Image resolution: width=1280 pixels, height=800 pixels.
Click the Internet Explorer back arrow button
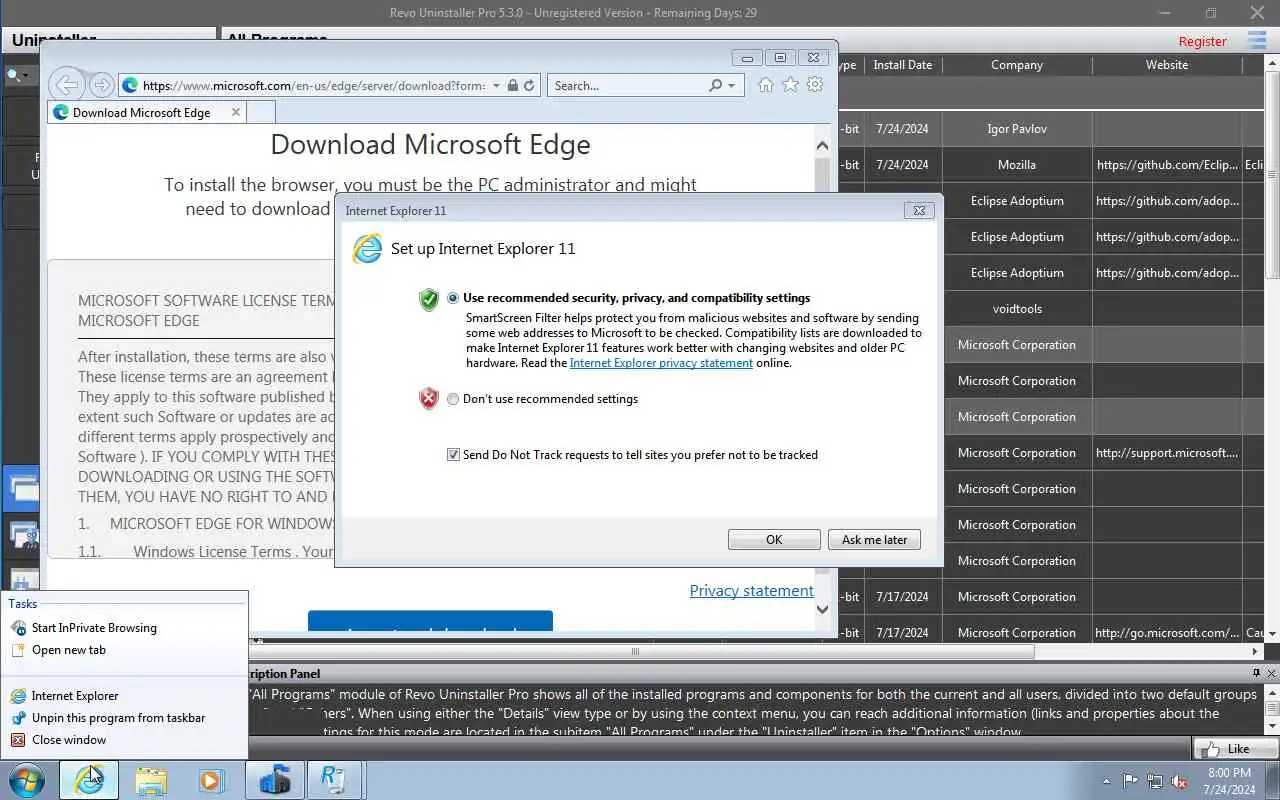click(x=66, y=85)
